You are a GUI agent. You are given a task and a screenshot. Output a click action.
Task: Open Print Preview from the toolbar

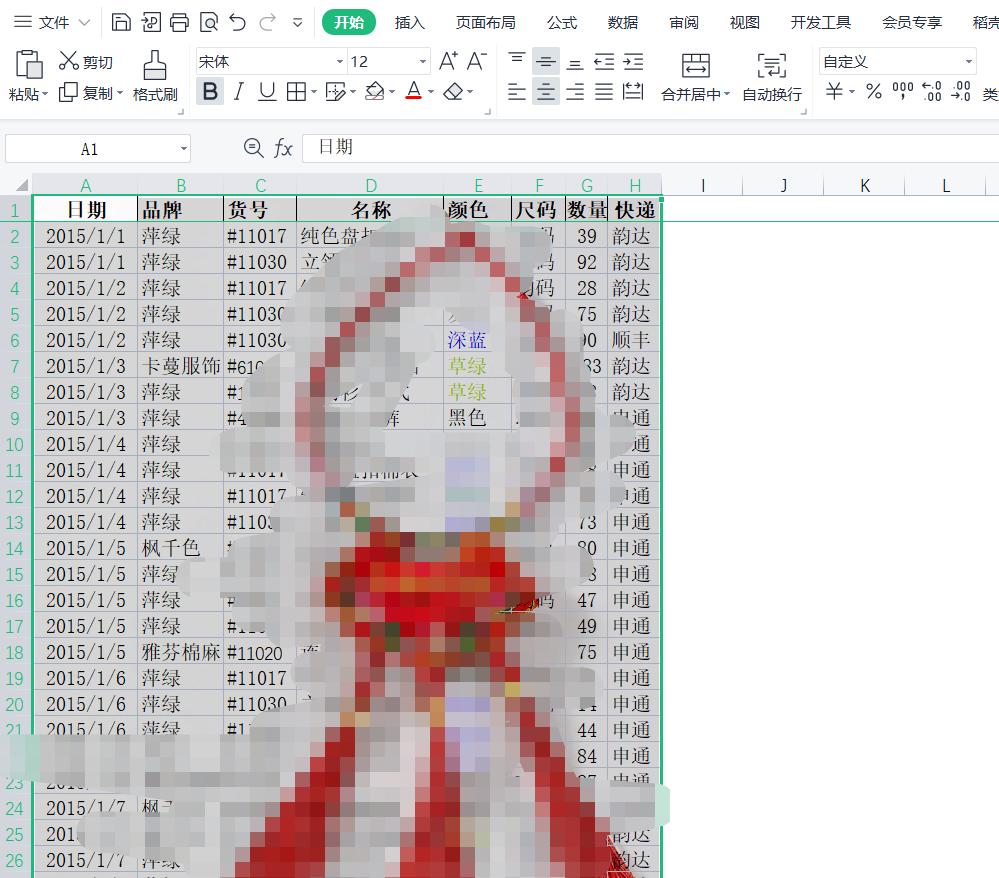(208, 22)
